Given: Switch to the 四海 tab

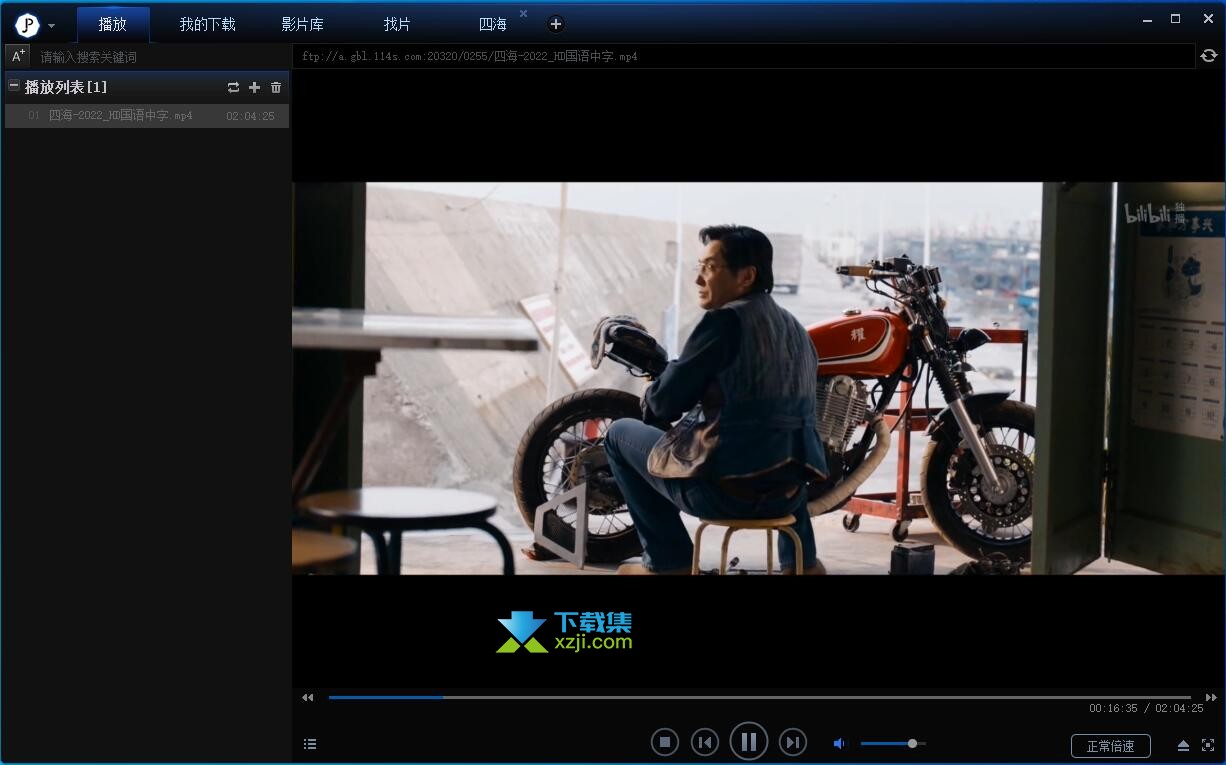Looking at the screenshot, I should (x=493, y=24).
